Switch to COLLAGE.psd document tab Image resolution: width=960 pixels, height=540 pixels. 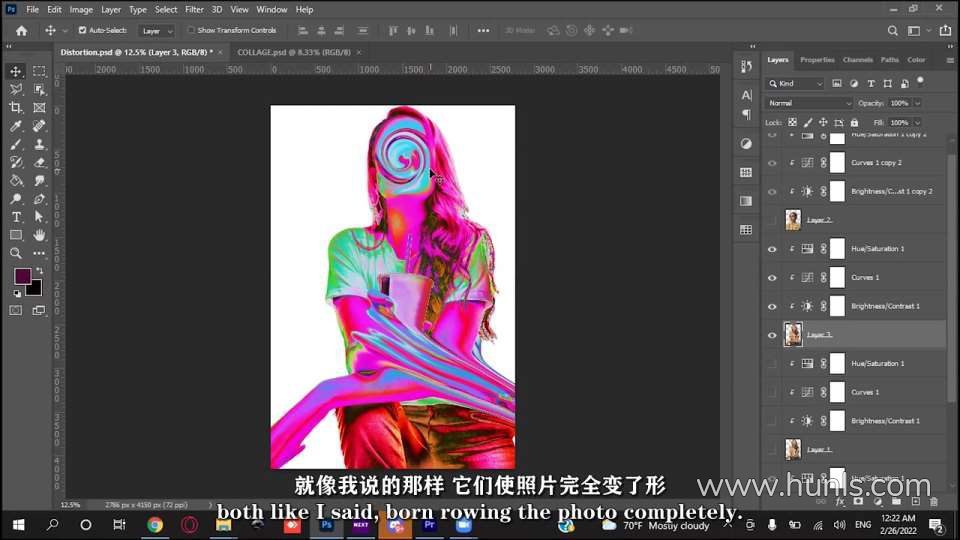[x=294, y=53]
